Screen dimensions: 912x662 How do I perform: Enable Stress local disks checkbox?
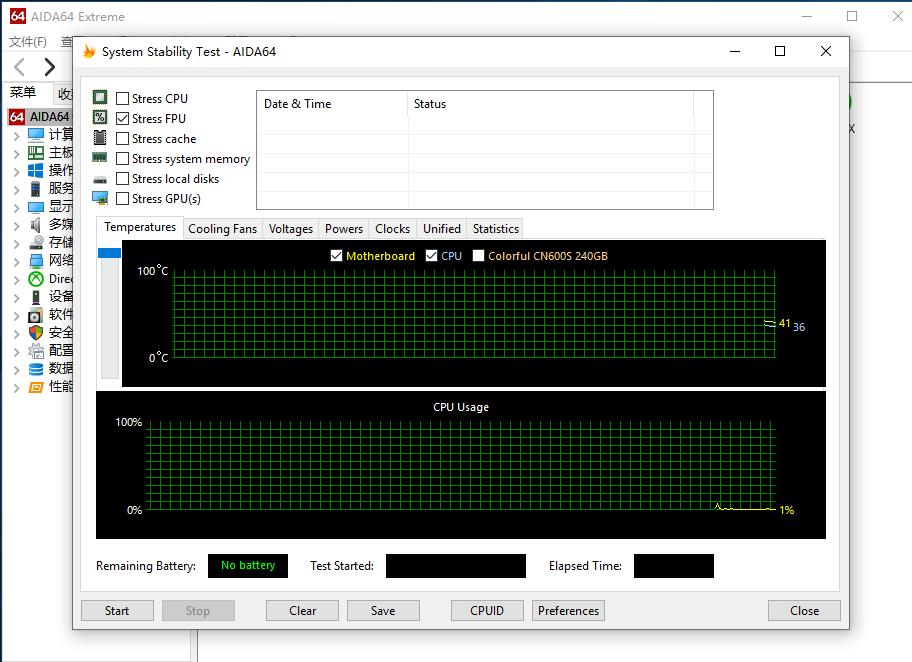point(122,179)
